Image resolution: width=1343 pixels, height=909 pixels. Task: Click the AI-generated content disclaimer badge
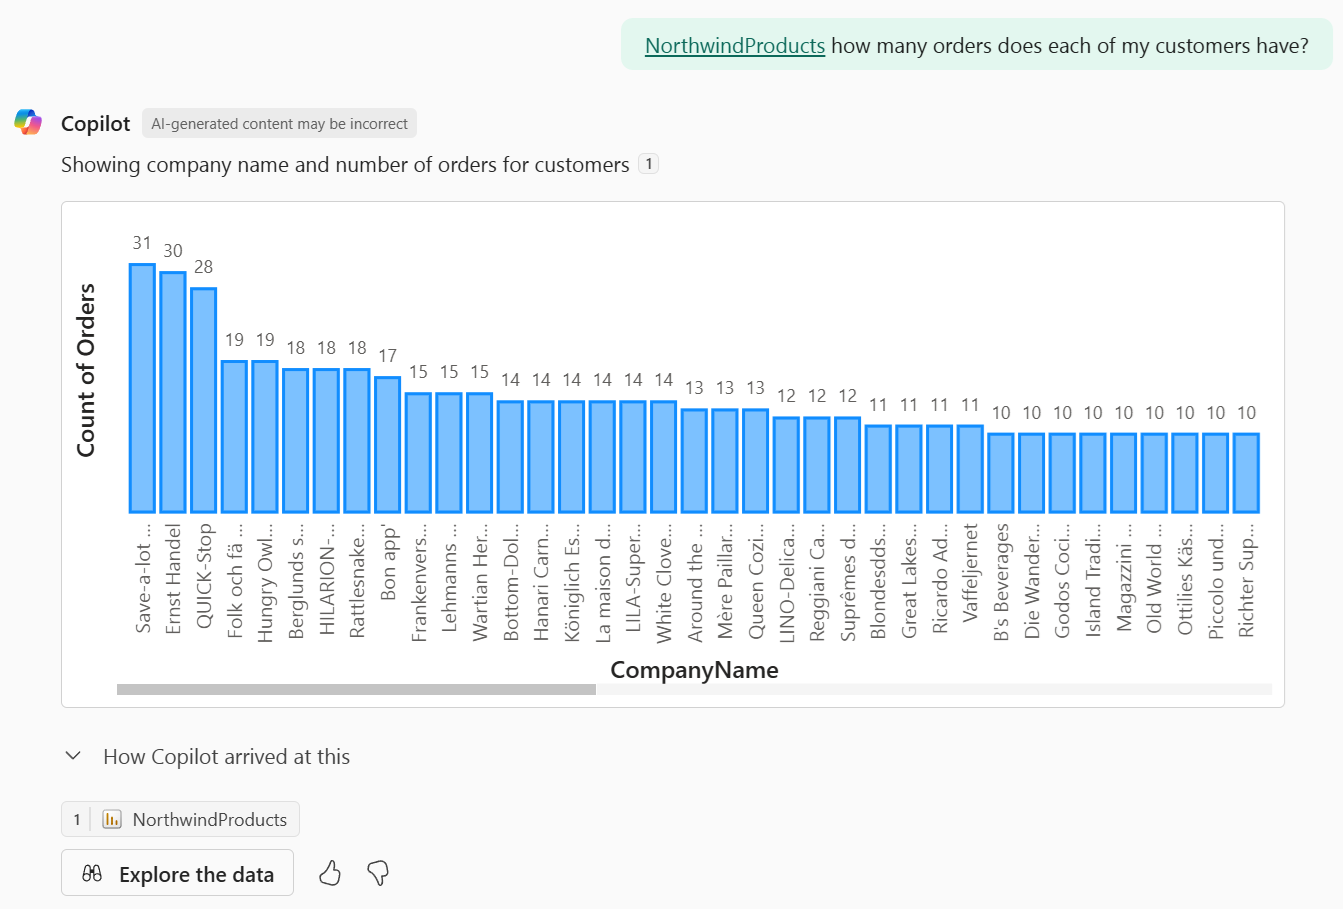pos(279,124)
